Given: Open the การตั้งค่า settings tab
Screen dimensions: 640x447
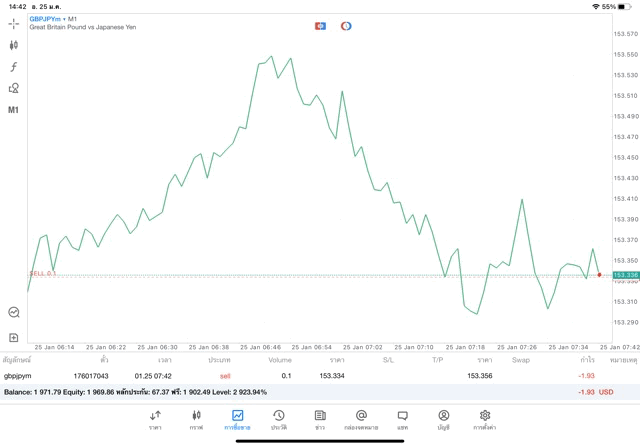Looking at the screenshot, I should click(485, 419).
